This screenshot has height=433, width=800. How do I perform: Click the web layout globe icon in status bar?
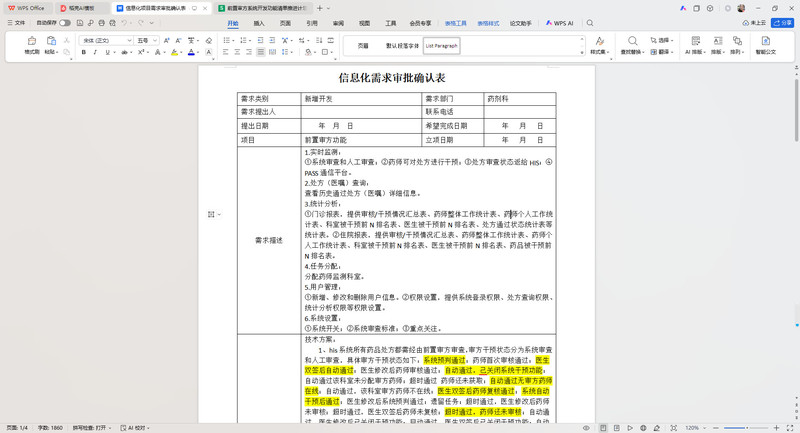click(x=643, y=428)
